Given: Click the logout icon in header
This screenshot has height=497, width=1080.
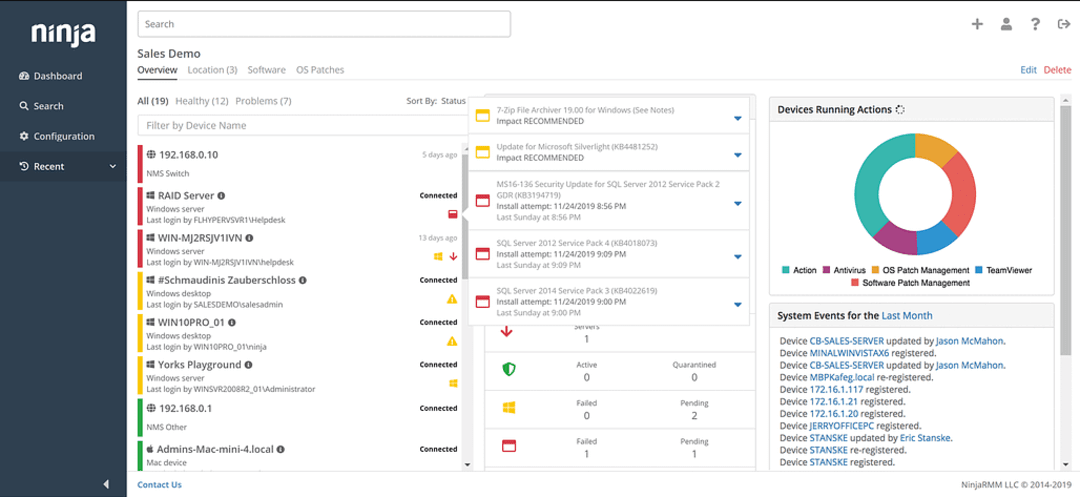Looking at the screenshot, I should [1063, 24].
